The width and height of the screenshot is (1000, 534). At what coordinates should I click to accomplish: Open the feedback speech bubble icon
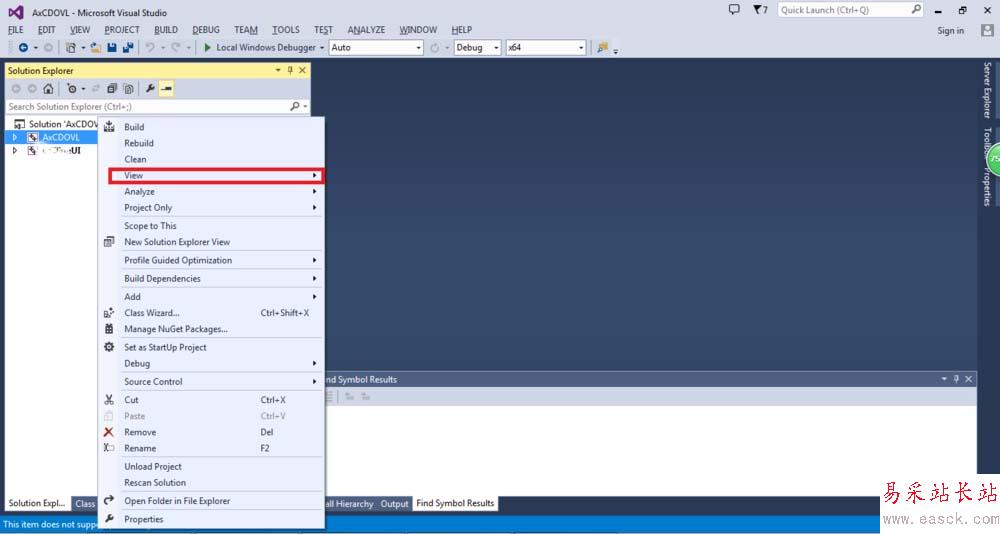(734, 10)
